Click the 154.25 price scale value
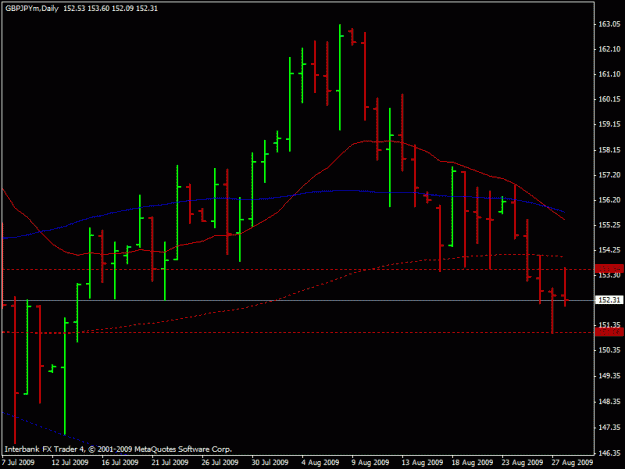 [609, 250]
